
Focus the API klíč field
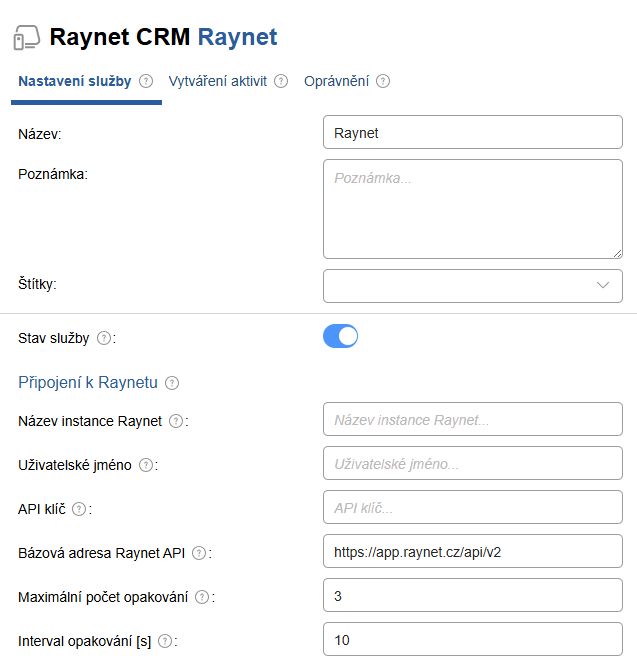(473, 507)
